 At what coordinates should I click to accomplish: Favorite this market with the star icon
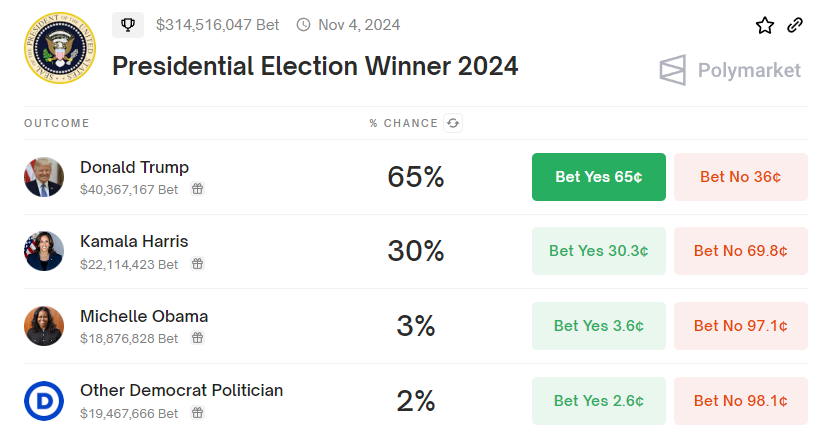(765, 26)
